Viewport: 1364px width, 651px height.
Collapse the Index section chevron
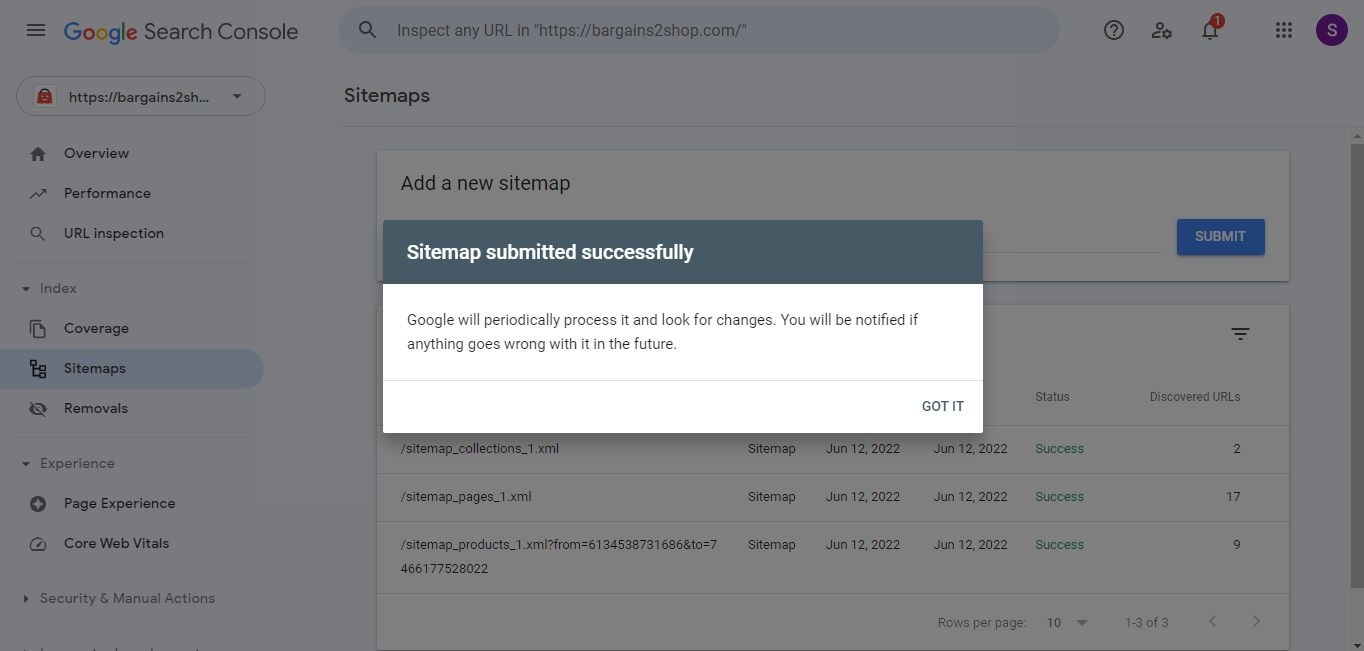24,288
